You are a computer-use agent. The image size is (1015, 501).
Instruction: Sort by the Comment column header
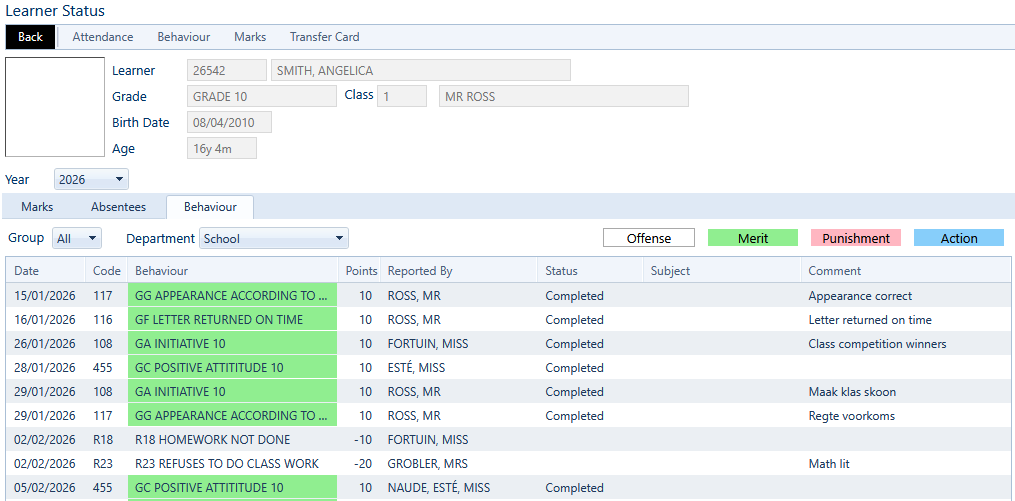(x=906, y=271)
